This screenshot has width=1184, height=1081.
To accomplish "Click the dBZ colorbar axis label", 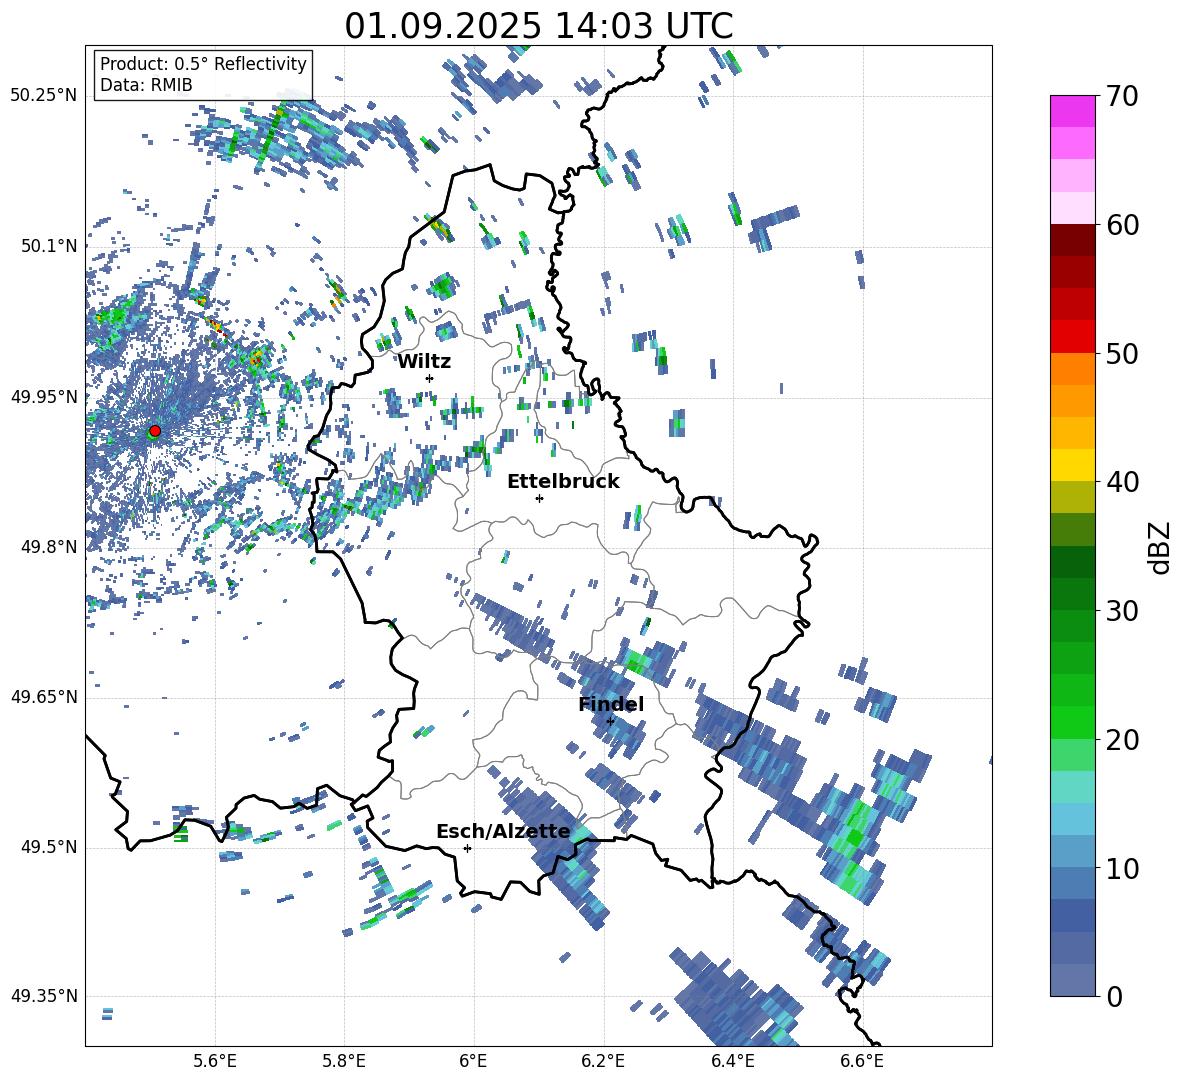I will [1161, 547].
